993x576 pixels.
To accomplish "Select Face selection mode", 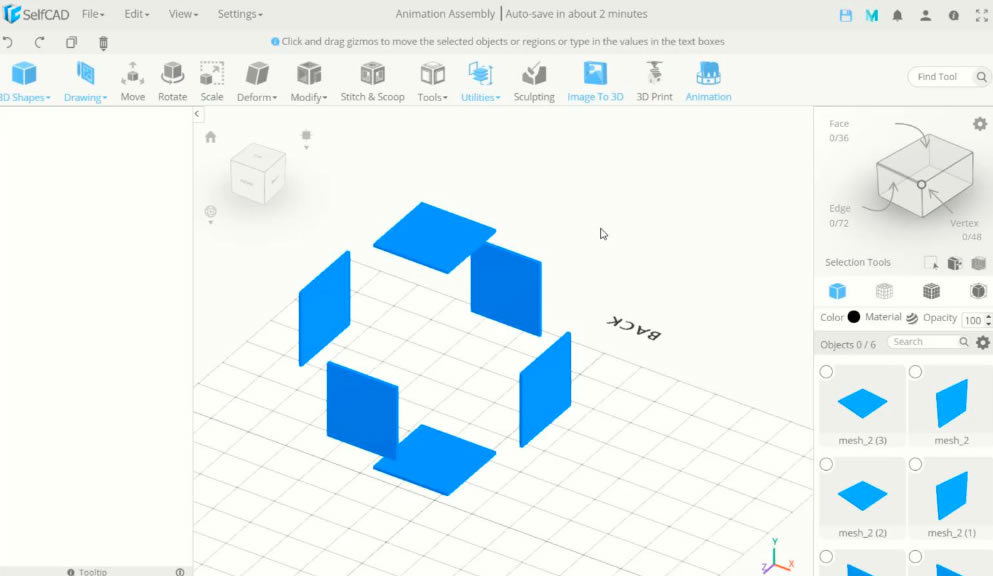I will [839, 130].
